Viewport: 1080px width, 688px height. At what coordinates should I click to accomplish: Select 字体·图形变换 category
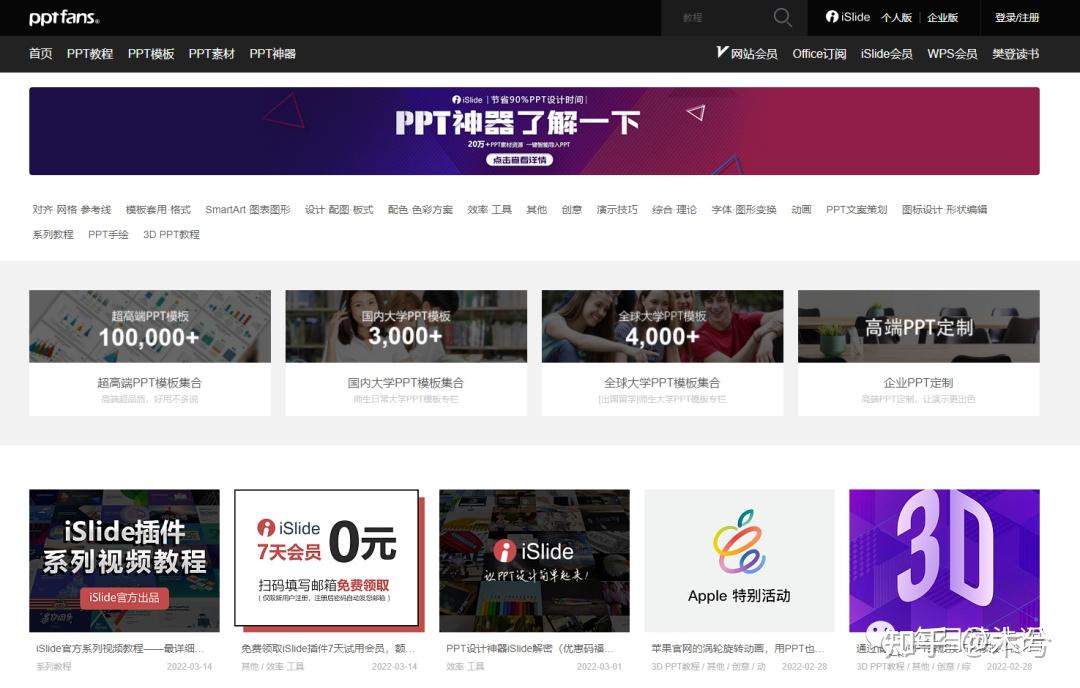pos(744,209)
